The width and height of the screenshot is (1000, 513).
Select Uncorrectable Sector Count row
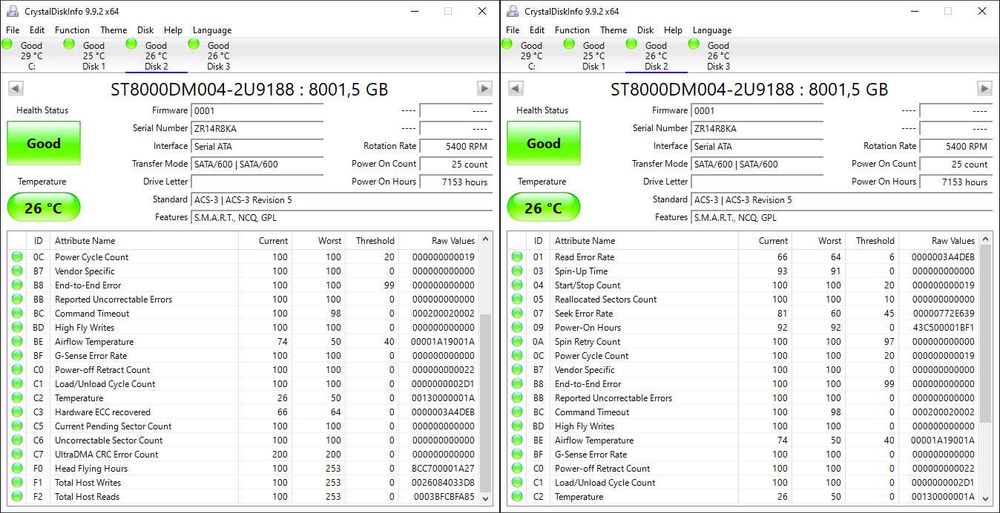click(x=243, y=440)
